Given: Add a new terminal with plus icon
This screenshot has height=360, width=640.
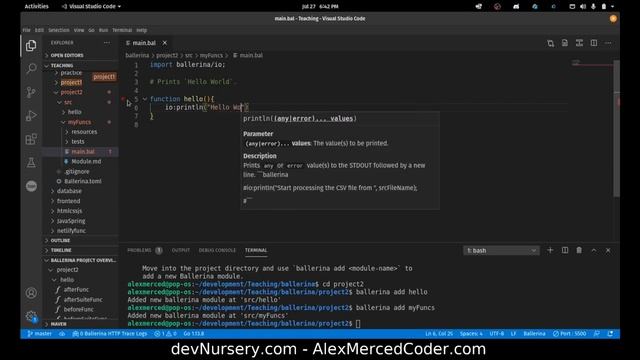Looking at the screenshot, I should (x=550, y=250).
